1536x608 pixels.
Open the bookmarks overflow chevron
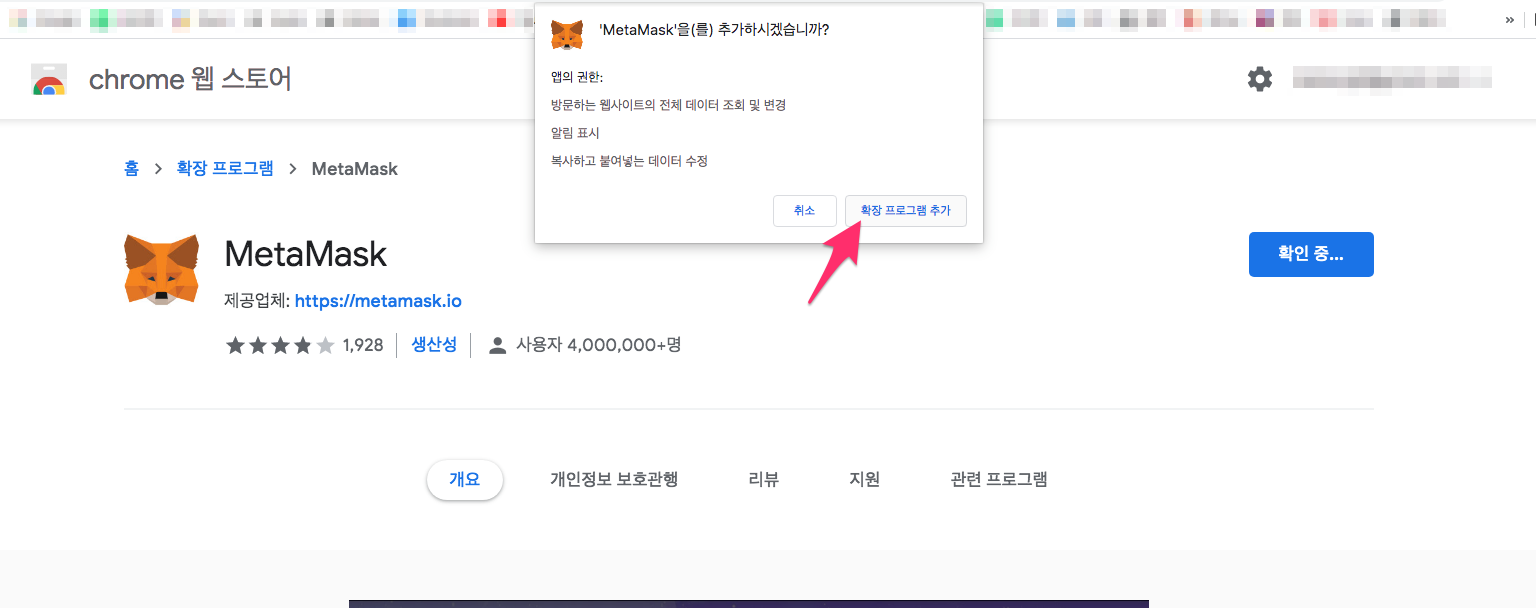pyautogui.click(x=1510, y=19)
